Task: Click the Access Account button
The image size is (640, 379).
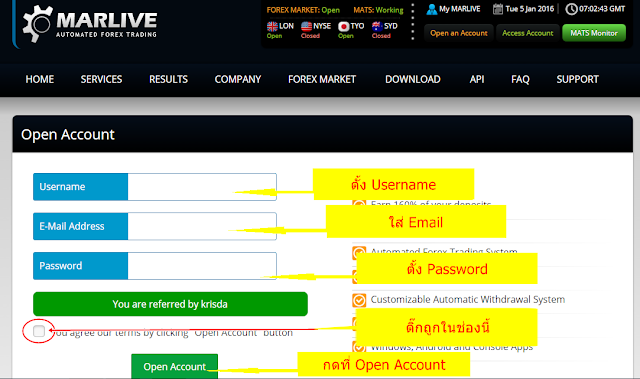Action: pos(527,33)
